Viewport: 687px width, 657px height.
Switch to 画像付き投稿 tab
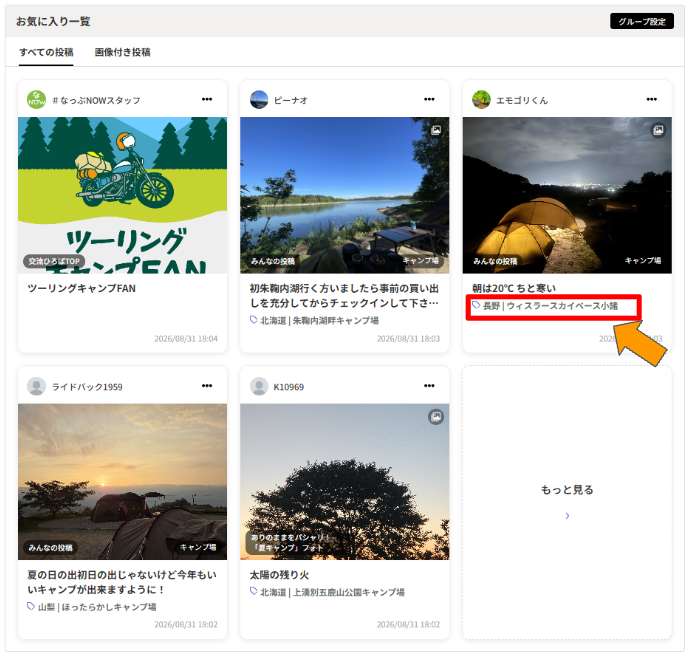pos(122,52)
